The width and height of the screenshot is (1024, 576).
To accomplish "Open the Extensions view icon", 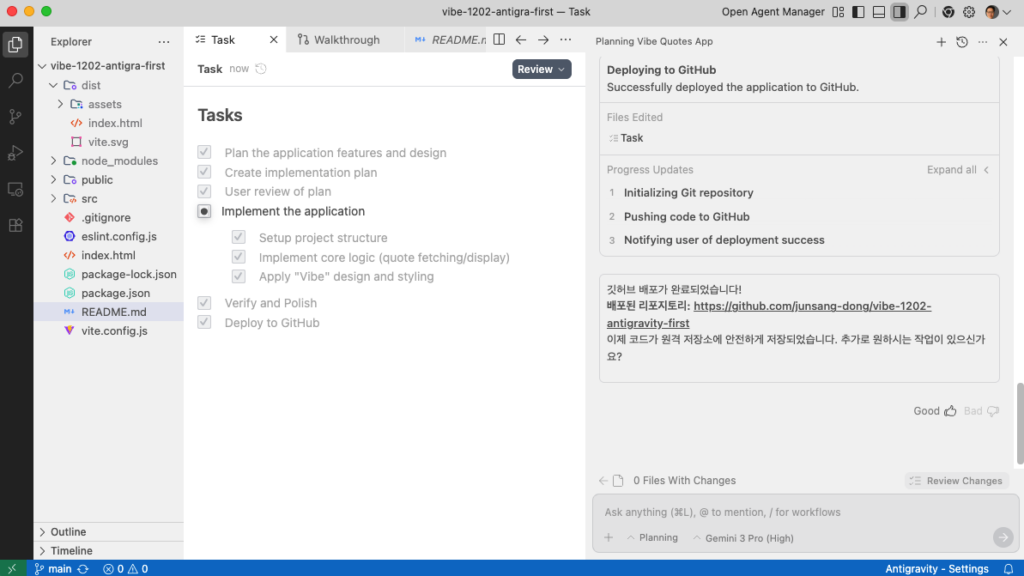I will tap(15, 225).
